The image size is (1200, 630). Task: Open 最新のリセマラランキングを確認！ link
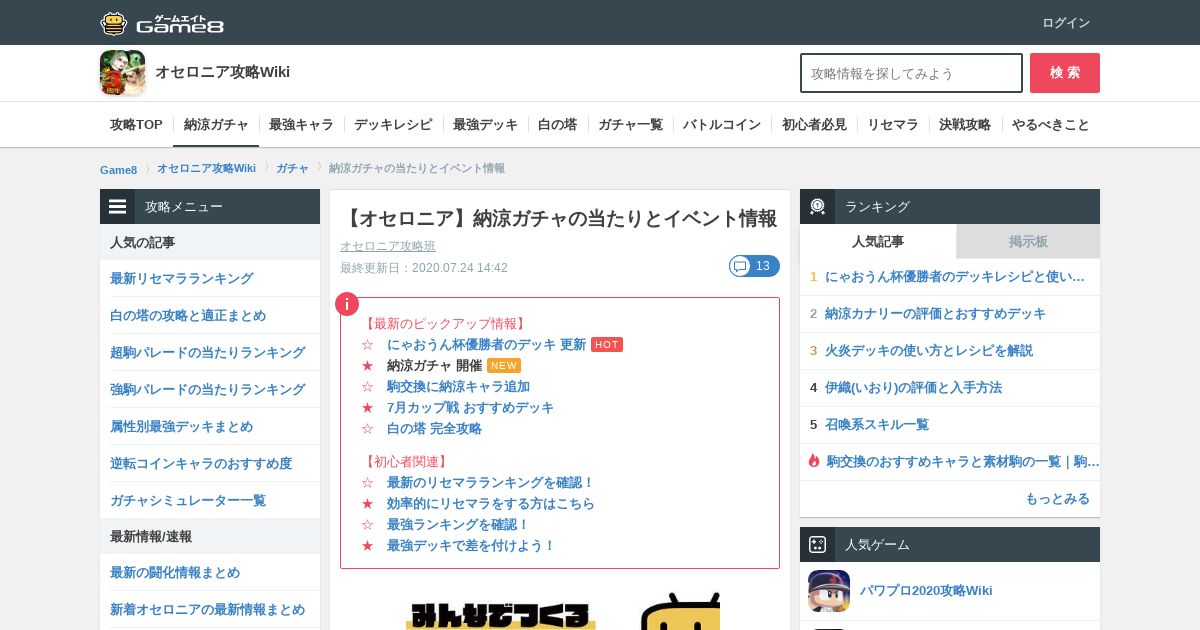click(490, 482)
